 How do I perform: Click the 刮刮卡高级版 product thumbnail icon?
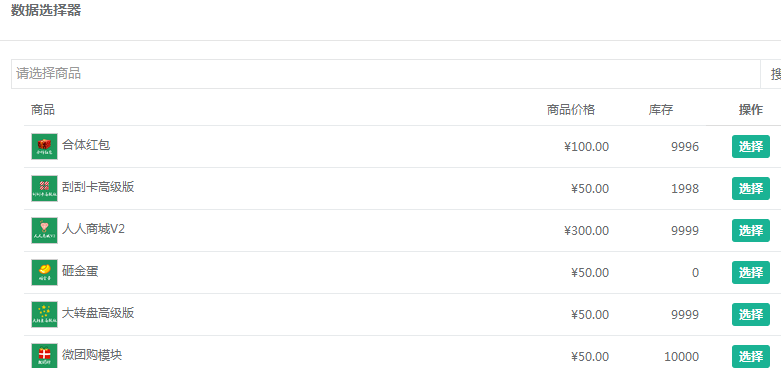pos(44,188)
